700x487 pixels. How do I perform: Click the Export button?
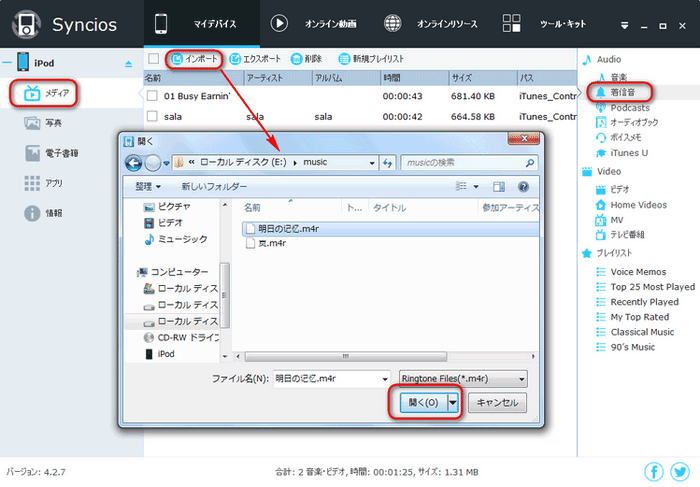pyautogui.click(x=255, y=59)
